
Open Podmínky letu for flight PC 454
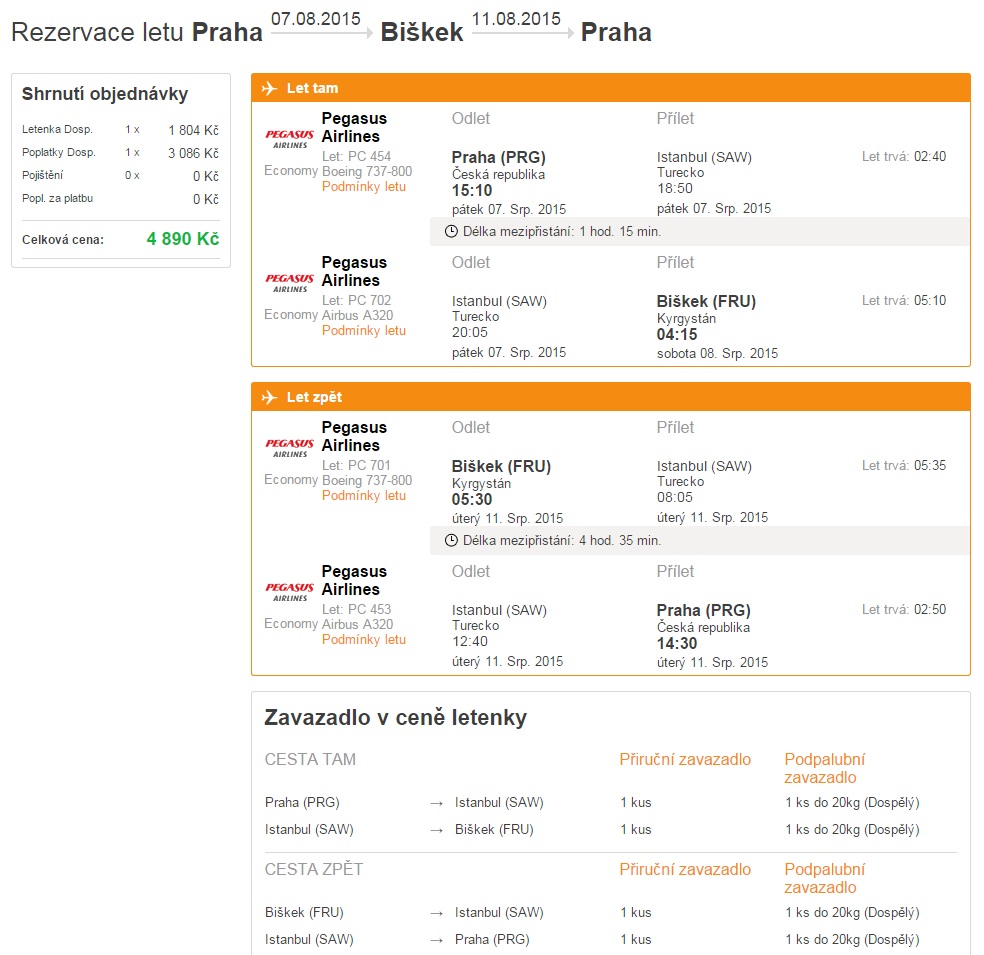pos(364,186)
